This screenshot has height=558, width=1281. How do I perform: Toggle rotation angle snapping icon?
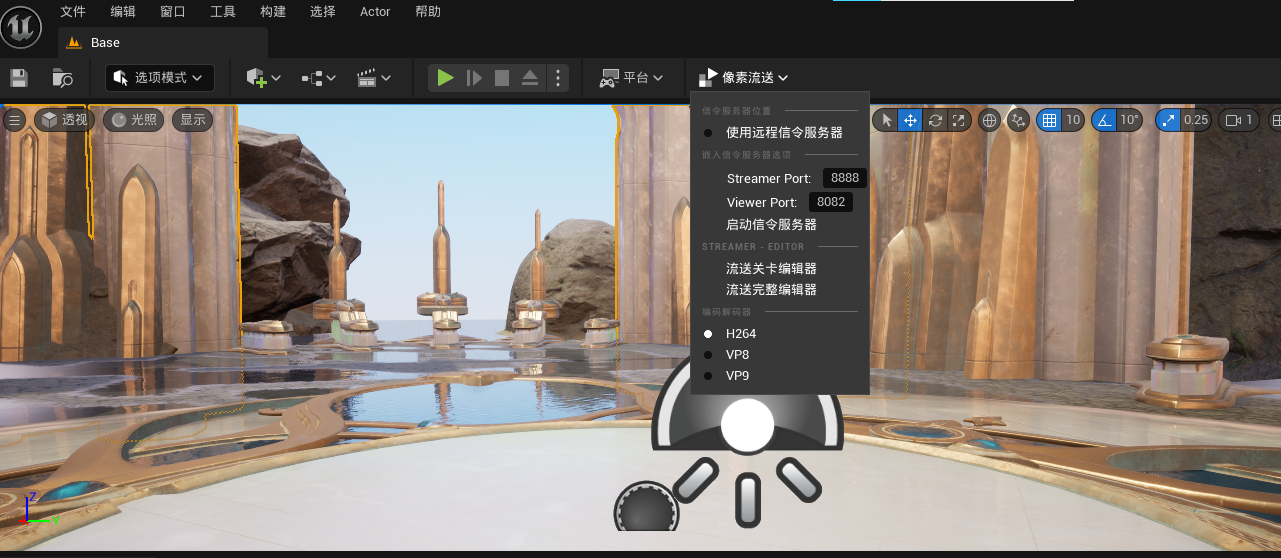coord(1104,120)
